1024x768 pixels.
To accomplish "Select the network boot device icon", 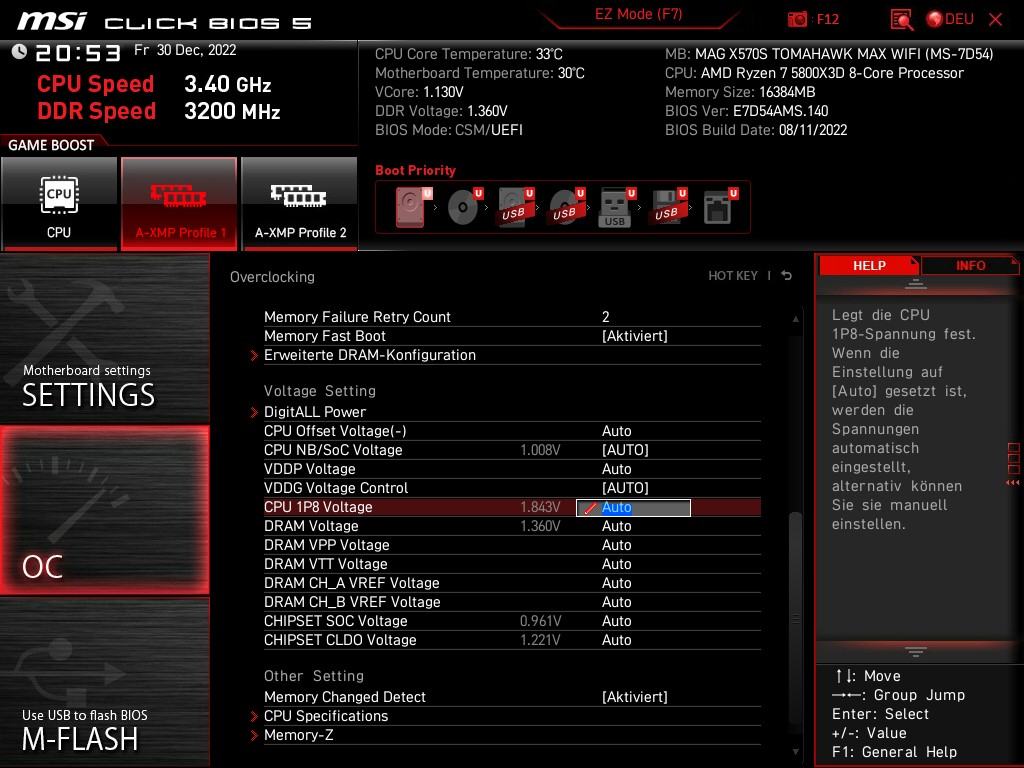I will point(720,207).
